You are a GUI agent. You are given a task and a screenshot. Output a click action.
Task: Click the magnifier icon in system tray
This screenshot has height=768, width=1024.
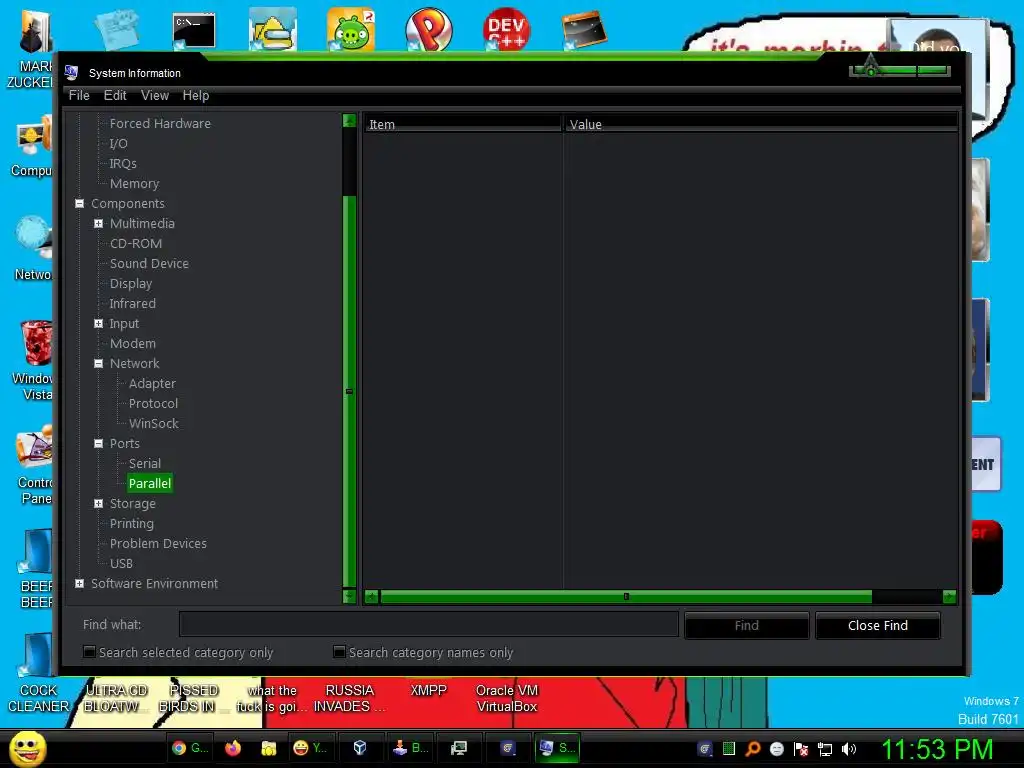pyautogui.click(x=752, y=749)
